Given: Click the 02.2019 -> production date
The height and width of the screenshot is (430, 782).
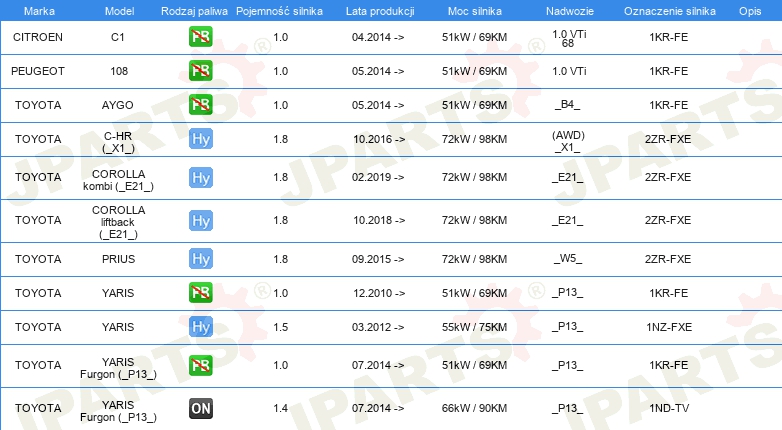Looking at the screenshot, I should (x=378, y=177).
